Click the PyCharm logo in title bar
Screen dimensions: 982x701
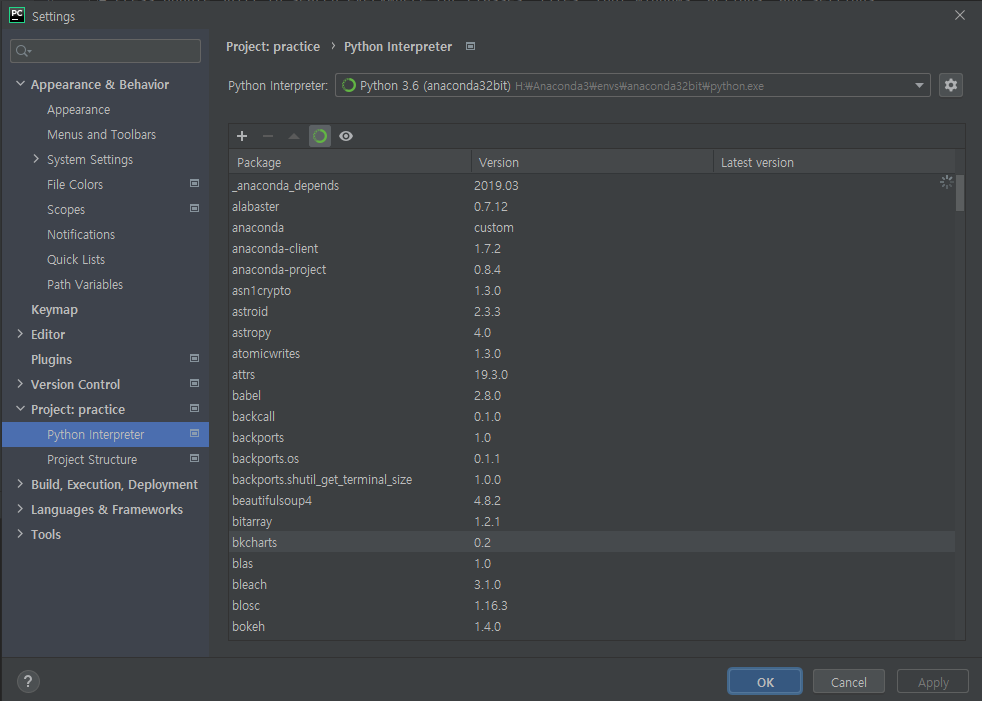17,16
